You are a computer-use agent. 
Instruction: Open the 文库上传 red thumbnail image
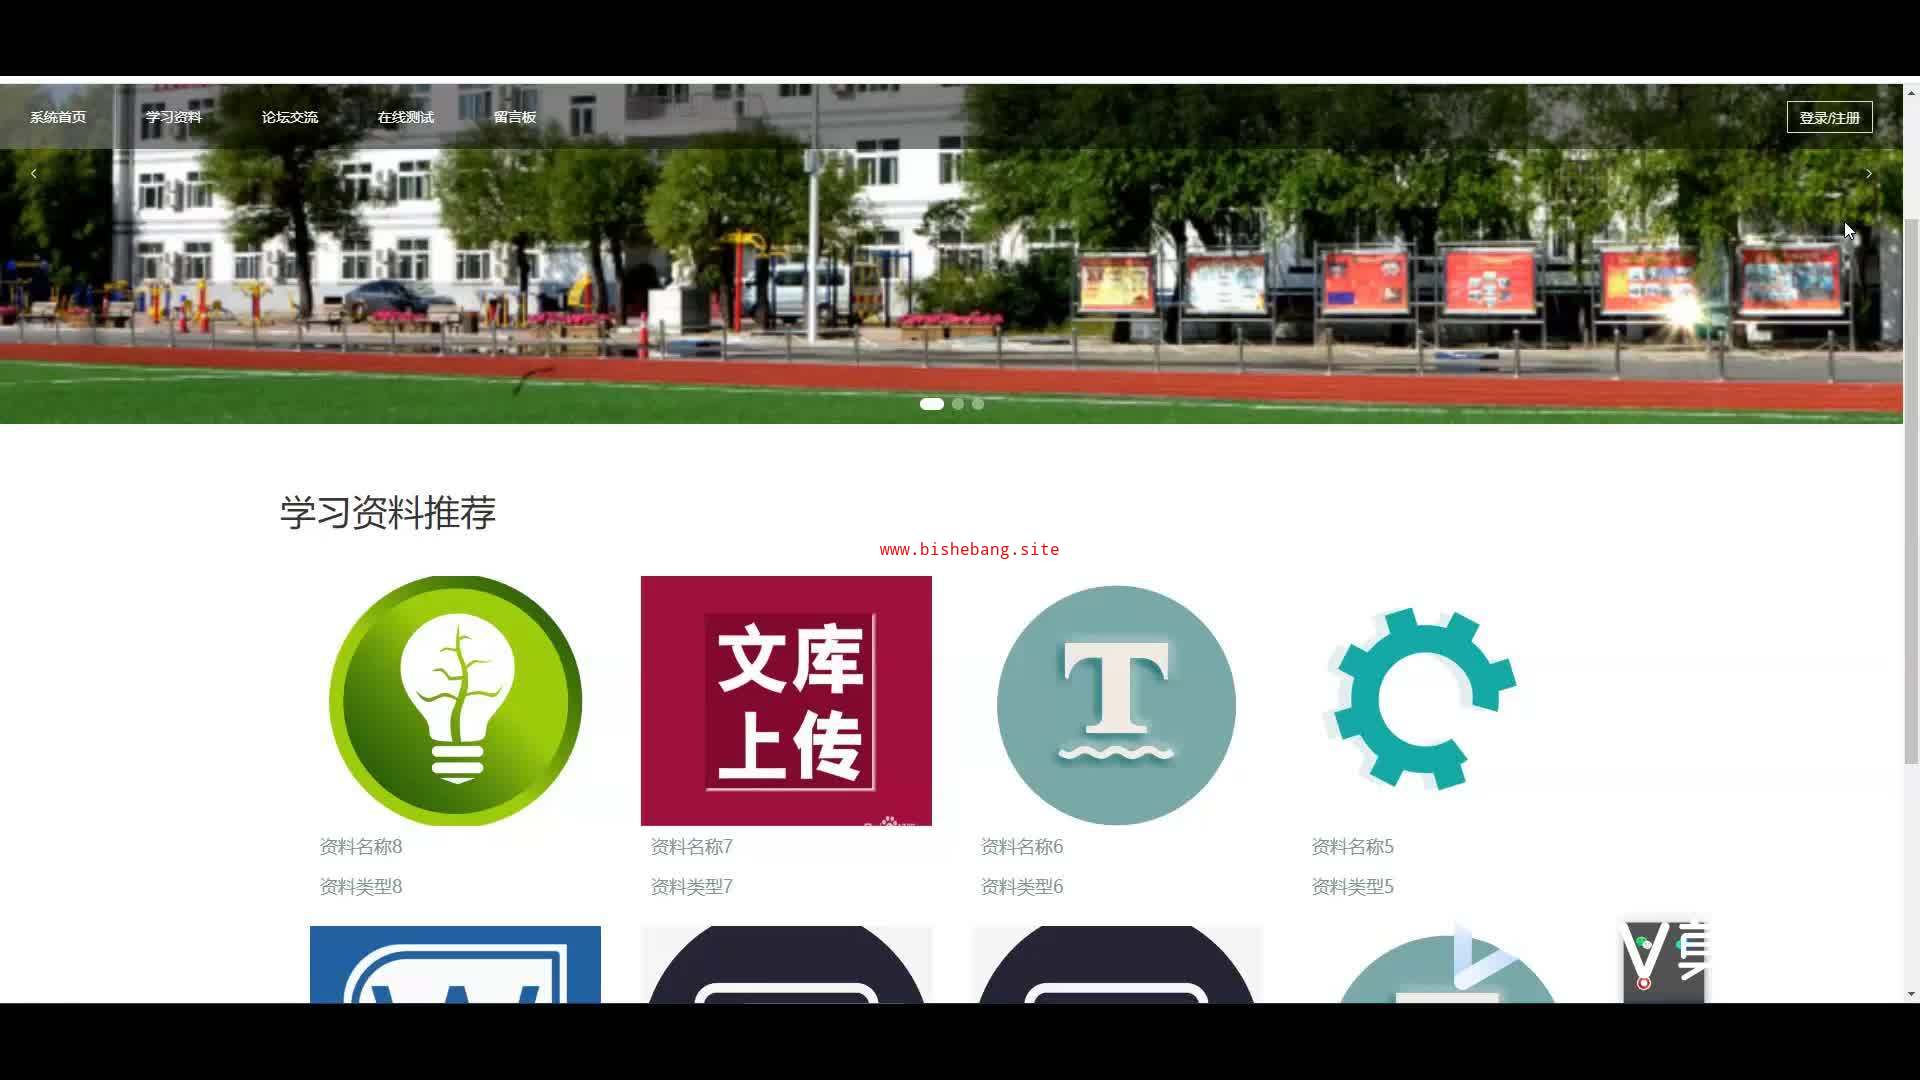tap(786, 700)
